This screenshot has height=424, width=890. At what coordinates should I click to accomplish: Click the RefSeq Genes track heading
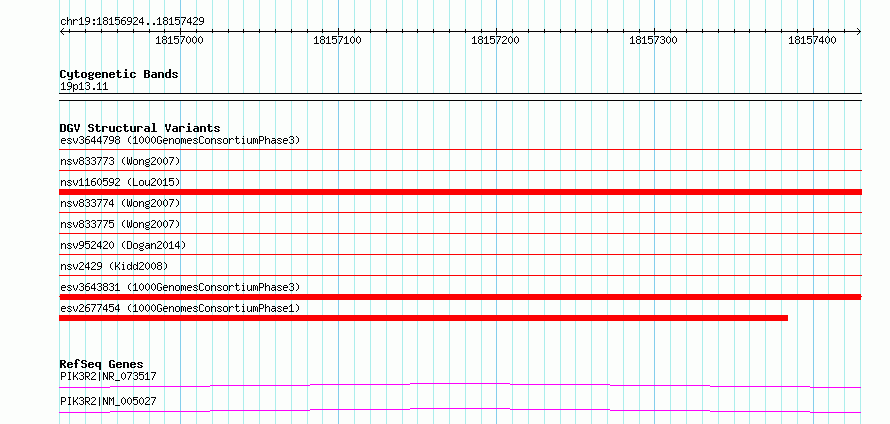(x=102, y=364)
